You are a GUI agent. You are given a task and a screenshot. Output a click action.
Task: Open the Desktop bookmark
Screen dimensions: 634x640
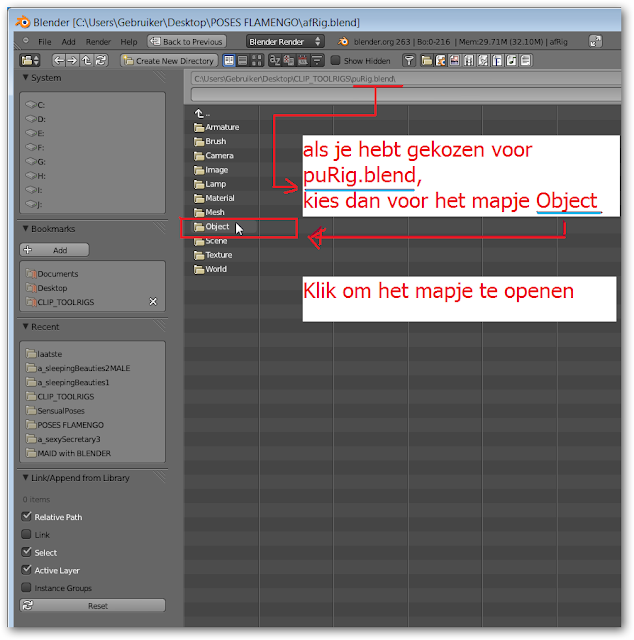click(47, 288)
